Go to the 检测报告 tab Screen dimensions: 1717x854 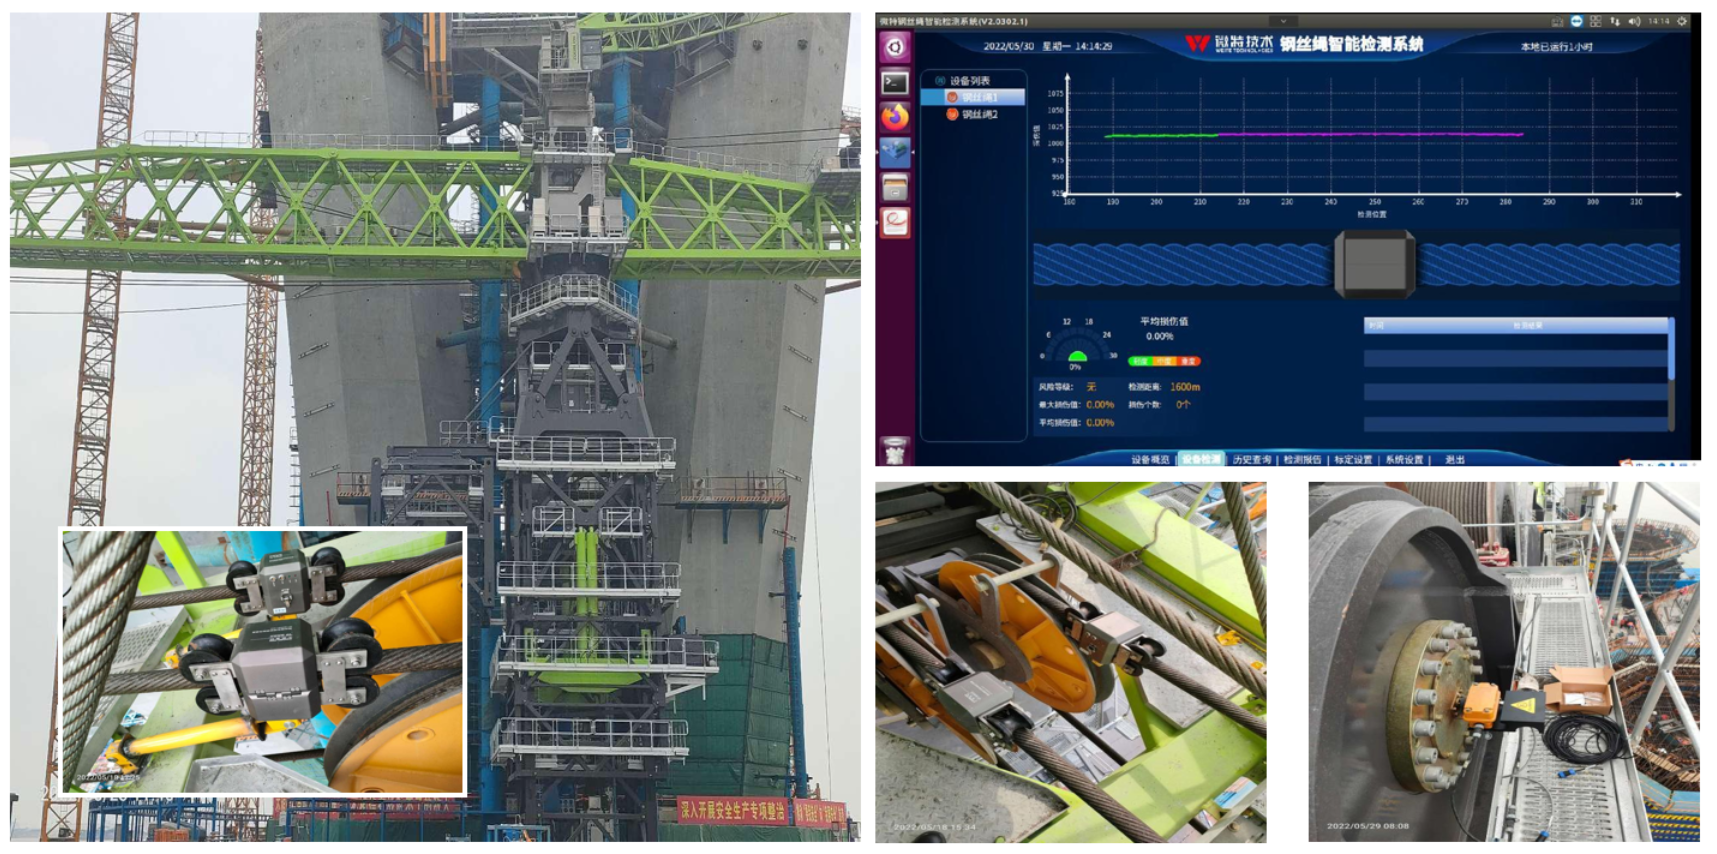1302,460
